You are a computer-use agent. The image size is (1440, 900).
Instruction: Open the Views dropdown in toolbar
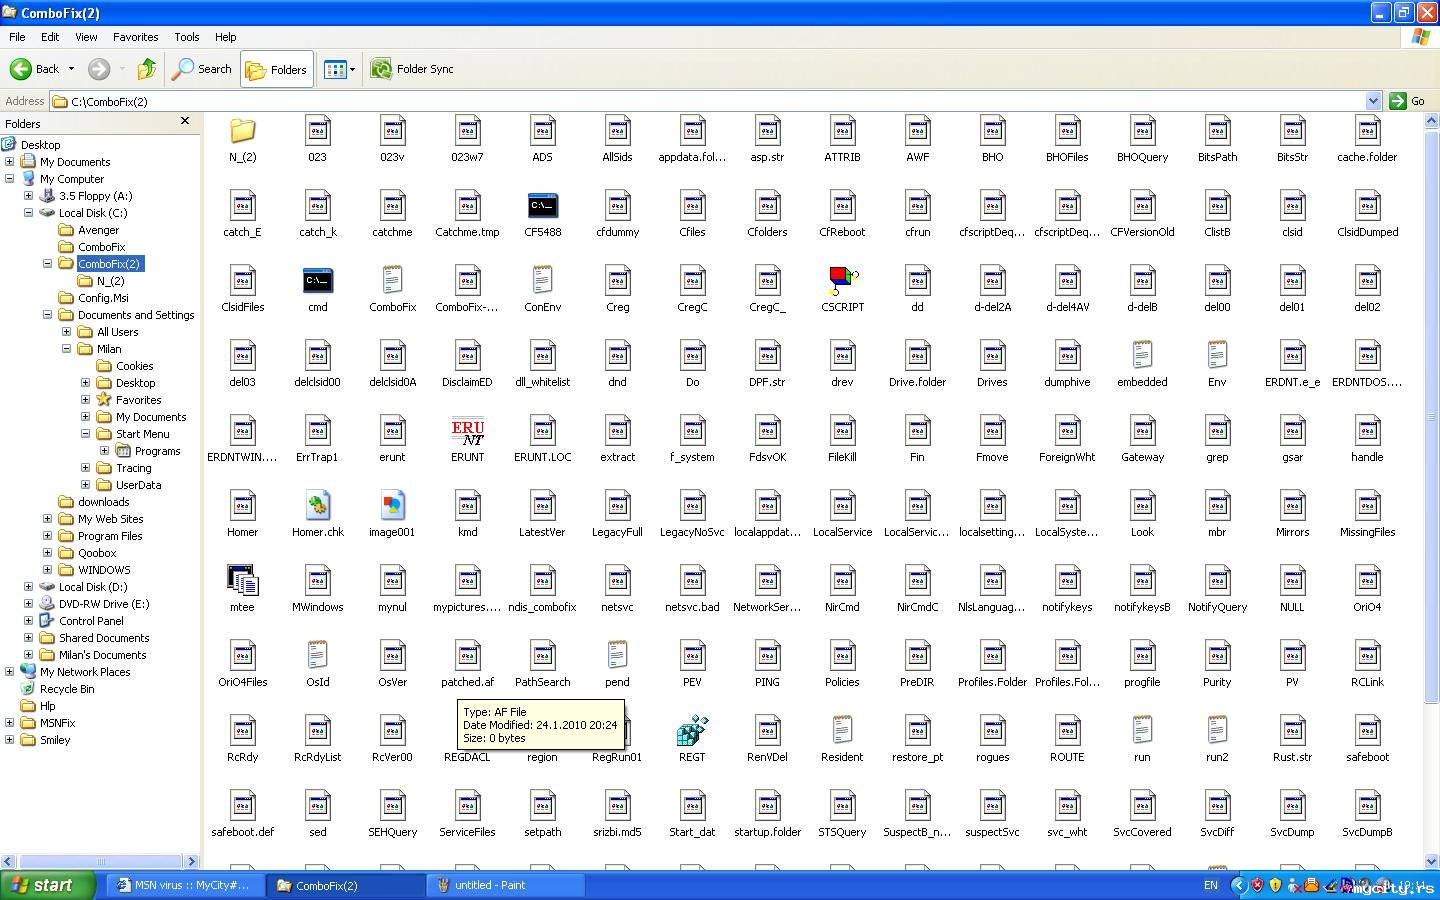339,69
